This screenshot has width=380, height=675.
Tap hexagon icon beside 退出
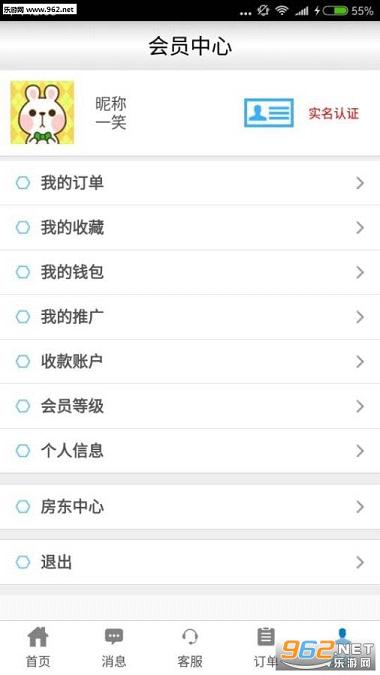pyautogui.click(x=23, y=562)
